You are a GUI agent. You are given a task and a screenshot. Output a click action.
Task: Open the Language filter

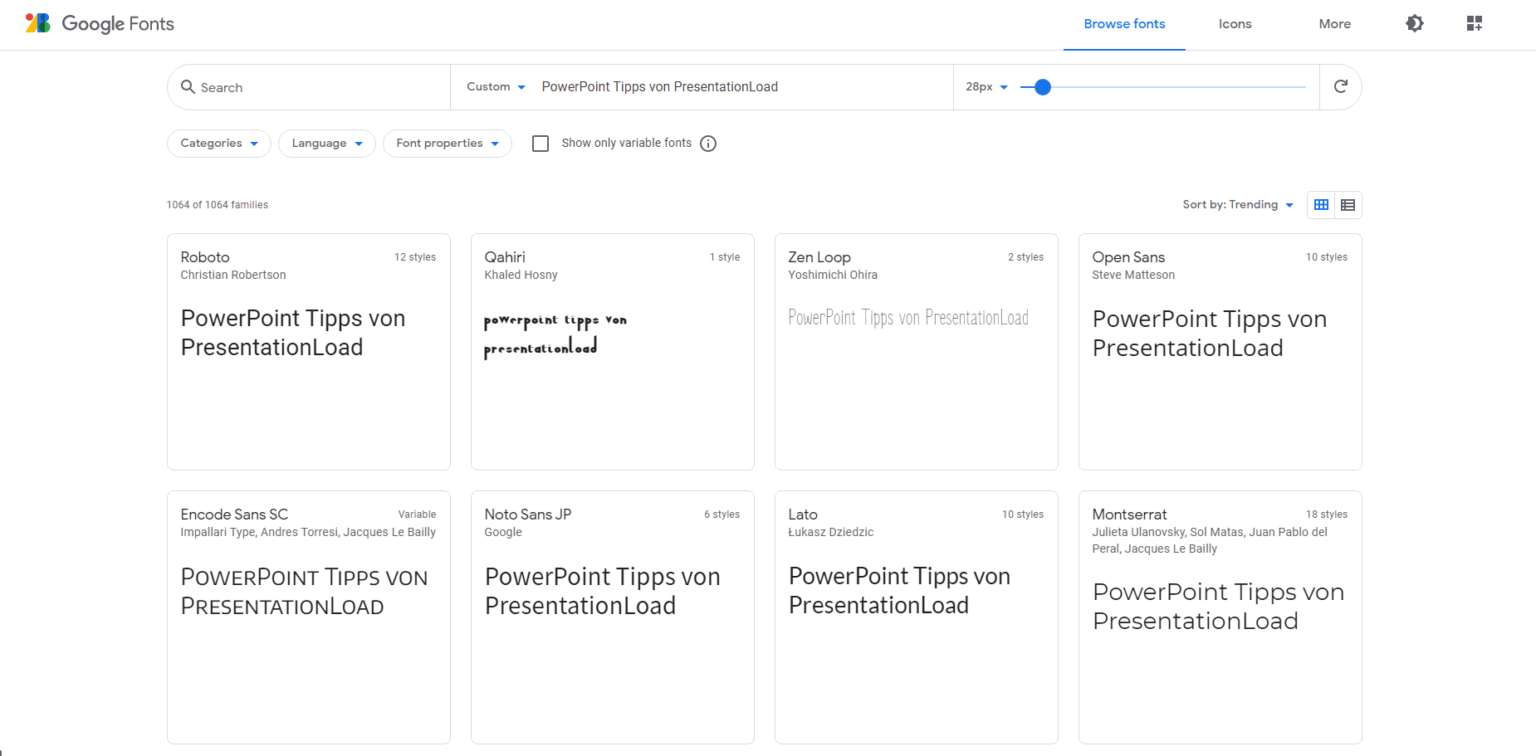326,143
